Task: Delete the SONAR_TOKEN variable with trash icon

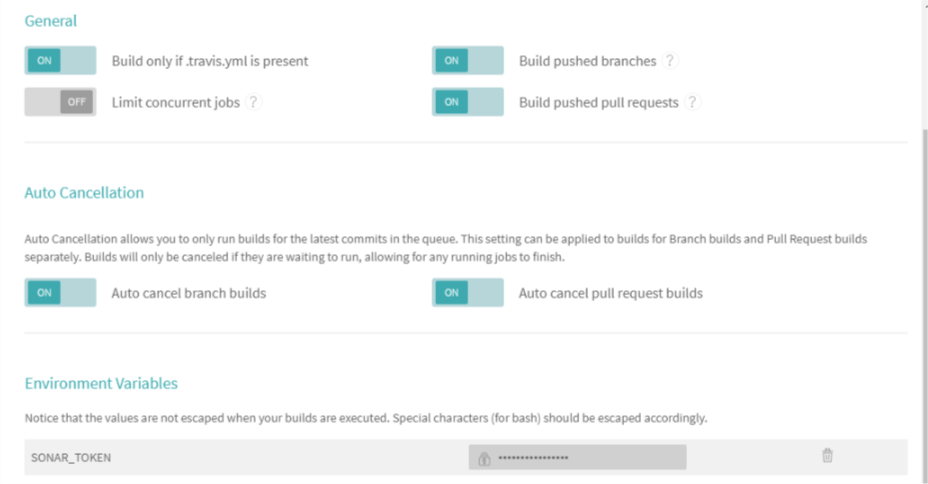Action: click(x=827, y=455)
